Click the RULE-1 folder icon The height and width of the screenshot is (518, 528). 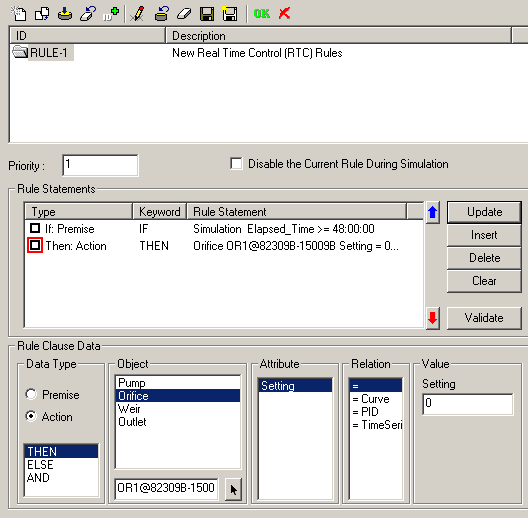20,52
